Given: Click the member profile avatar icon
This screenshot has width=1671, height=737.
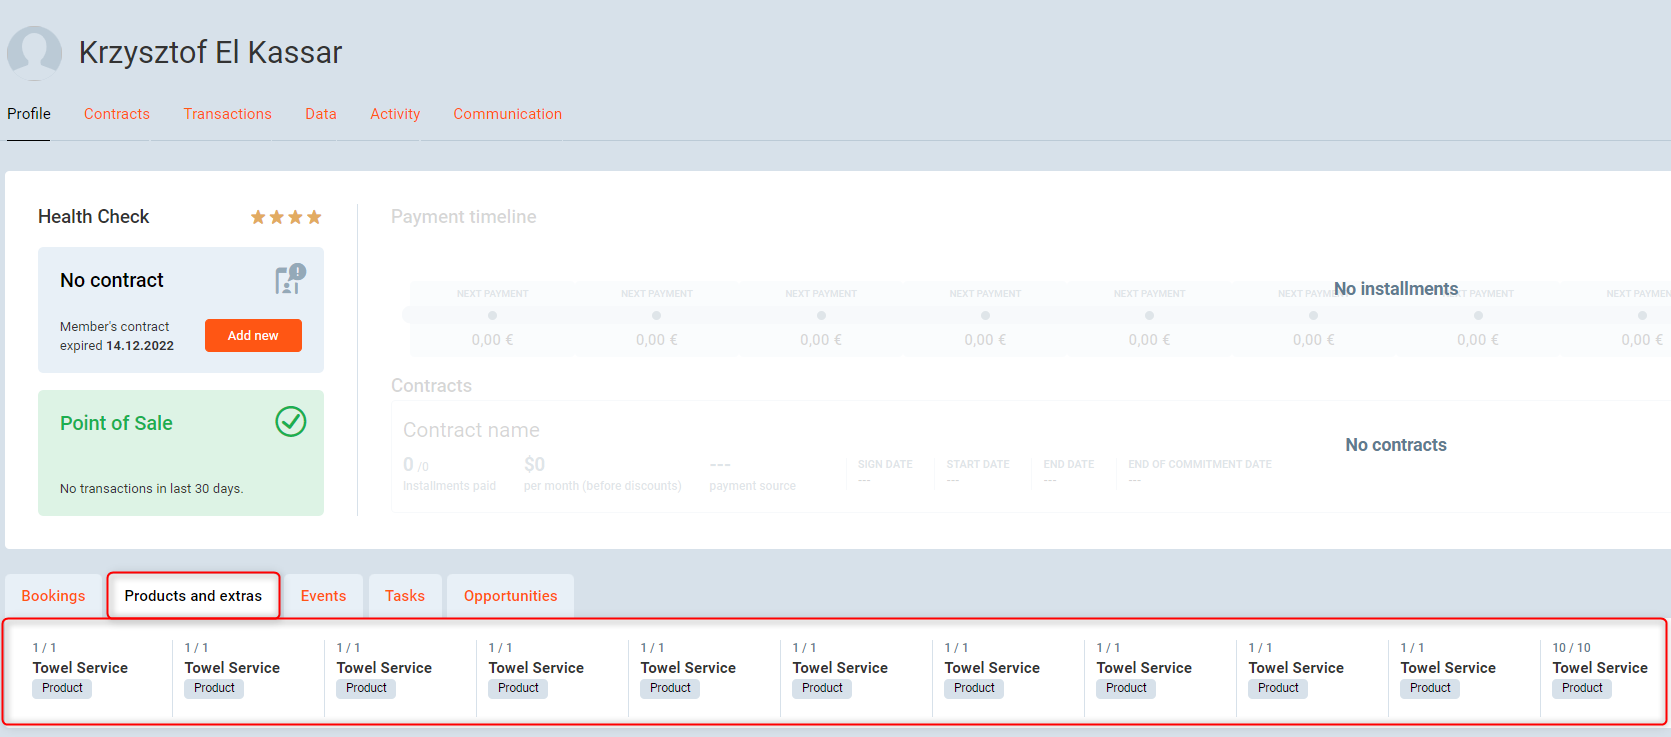Looking at the screenshot, I should tap(35, 53).
